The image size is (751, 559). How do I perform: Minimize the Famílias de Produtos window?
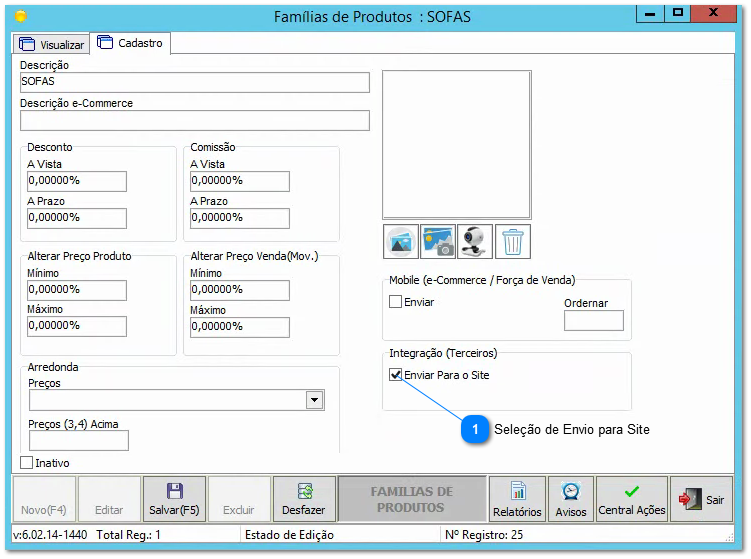[650, 13]
